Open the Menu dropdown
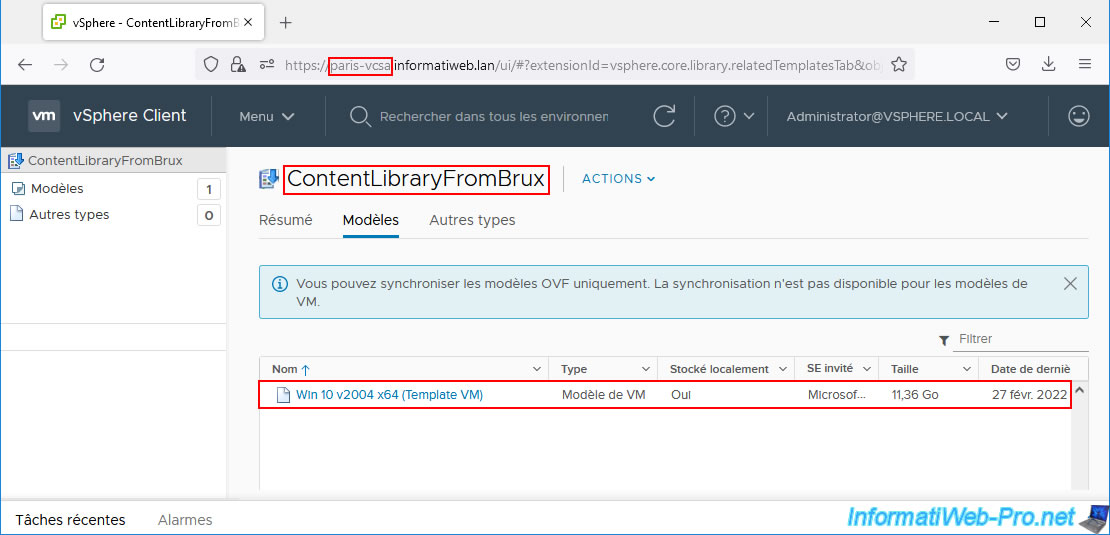This screenshot has height=535, width=1110. click(x=267, y=116)
